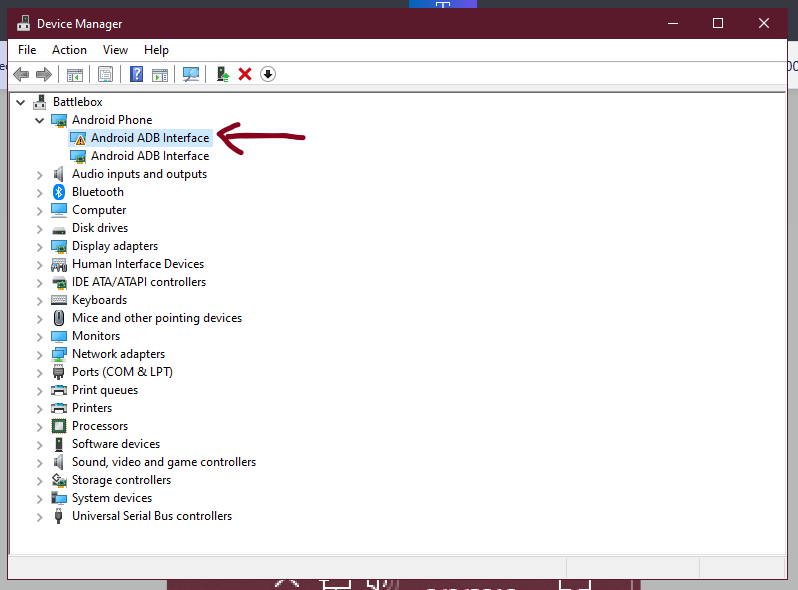Toggle the console tree pane icon
The width and height of the screenshot is (798, 590).
[75, 74]
